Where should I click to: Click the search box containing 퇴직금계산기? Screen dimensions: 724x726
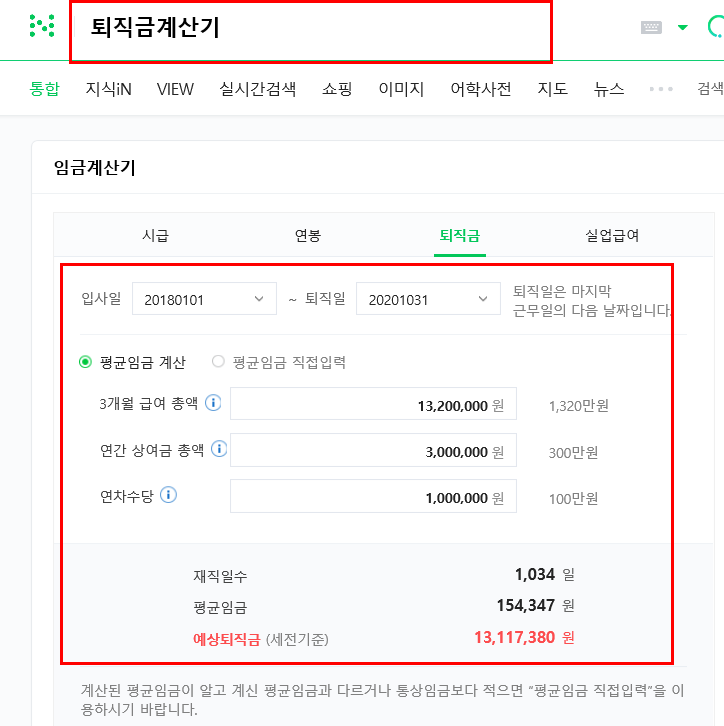311,31
